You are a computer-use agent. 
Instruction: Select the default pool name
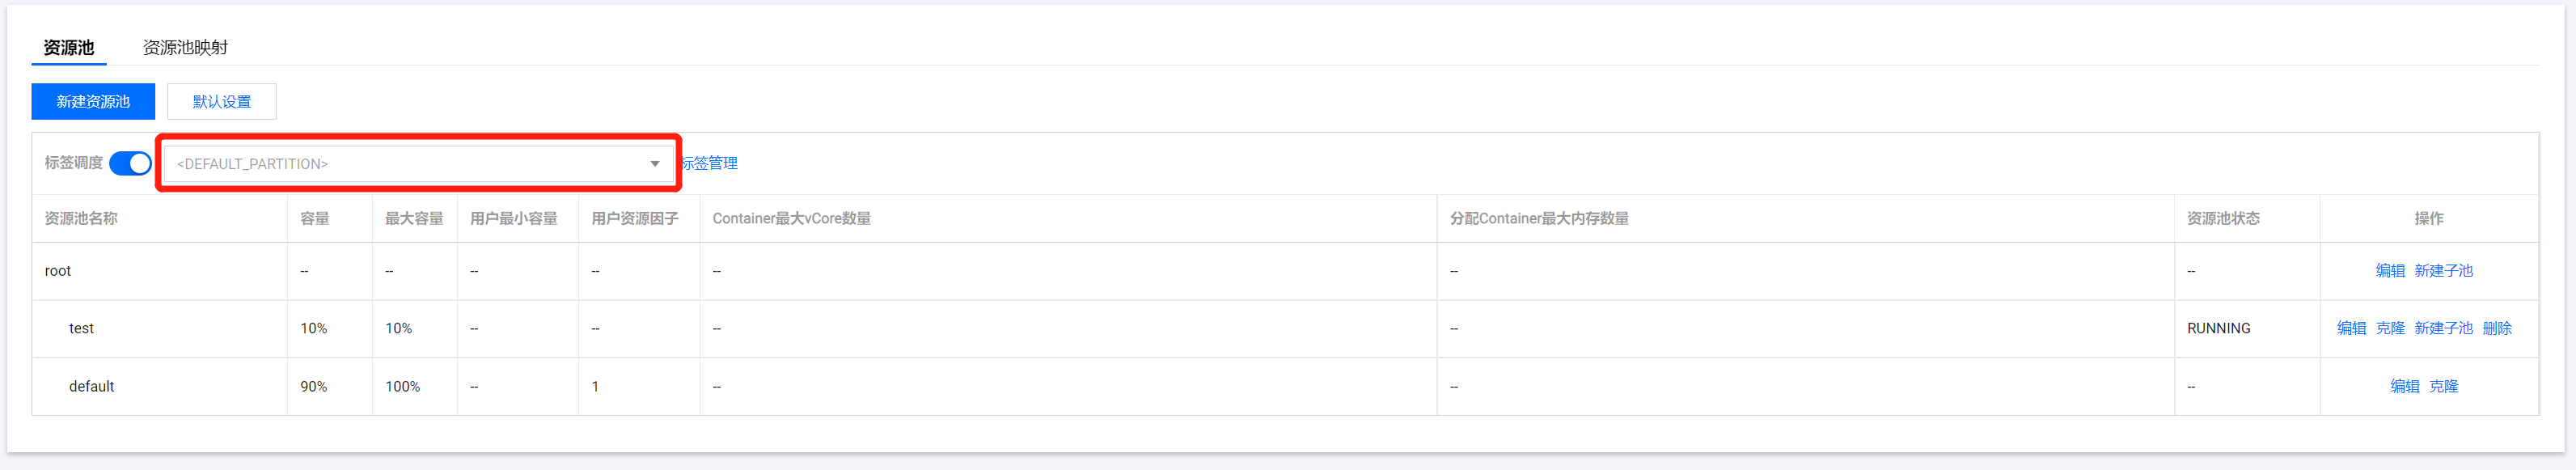pyautogui.click(x=91, y=386)
